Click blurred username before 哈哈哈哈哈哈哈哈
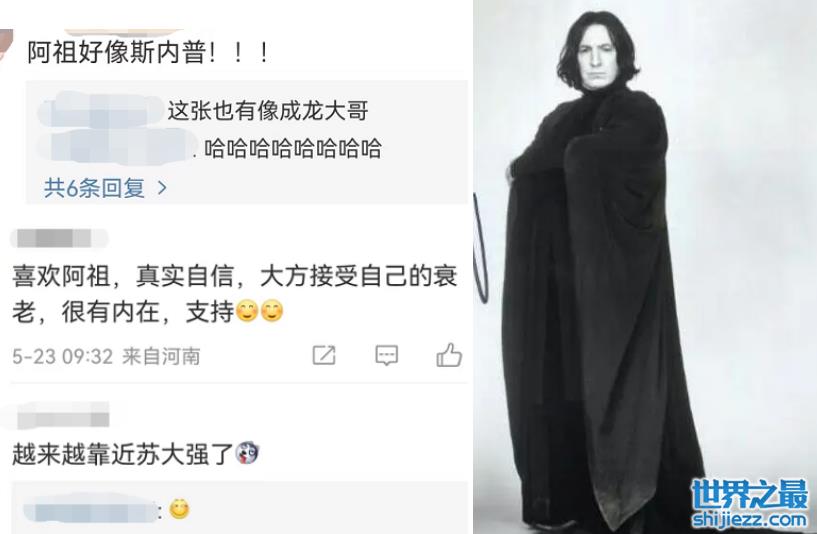 (121, 147)
